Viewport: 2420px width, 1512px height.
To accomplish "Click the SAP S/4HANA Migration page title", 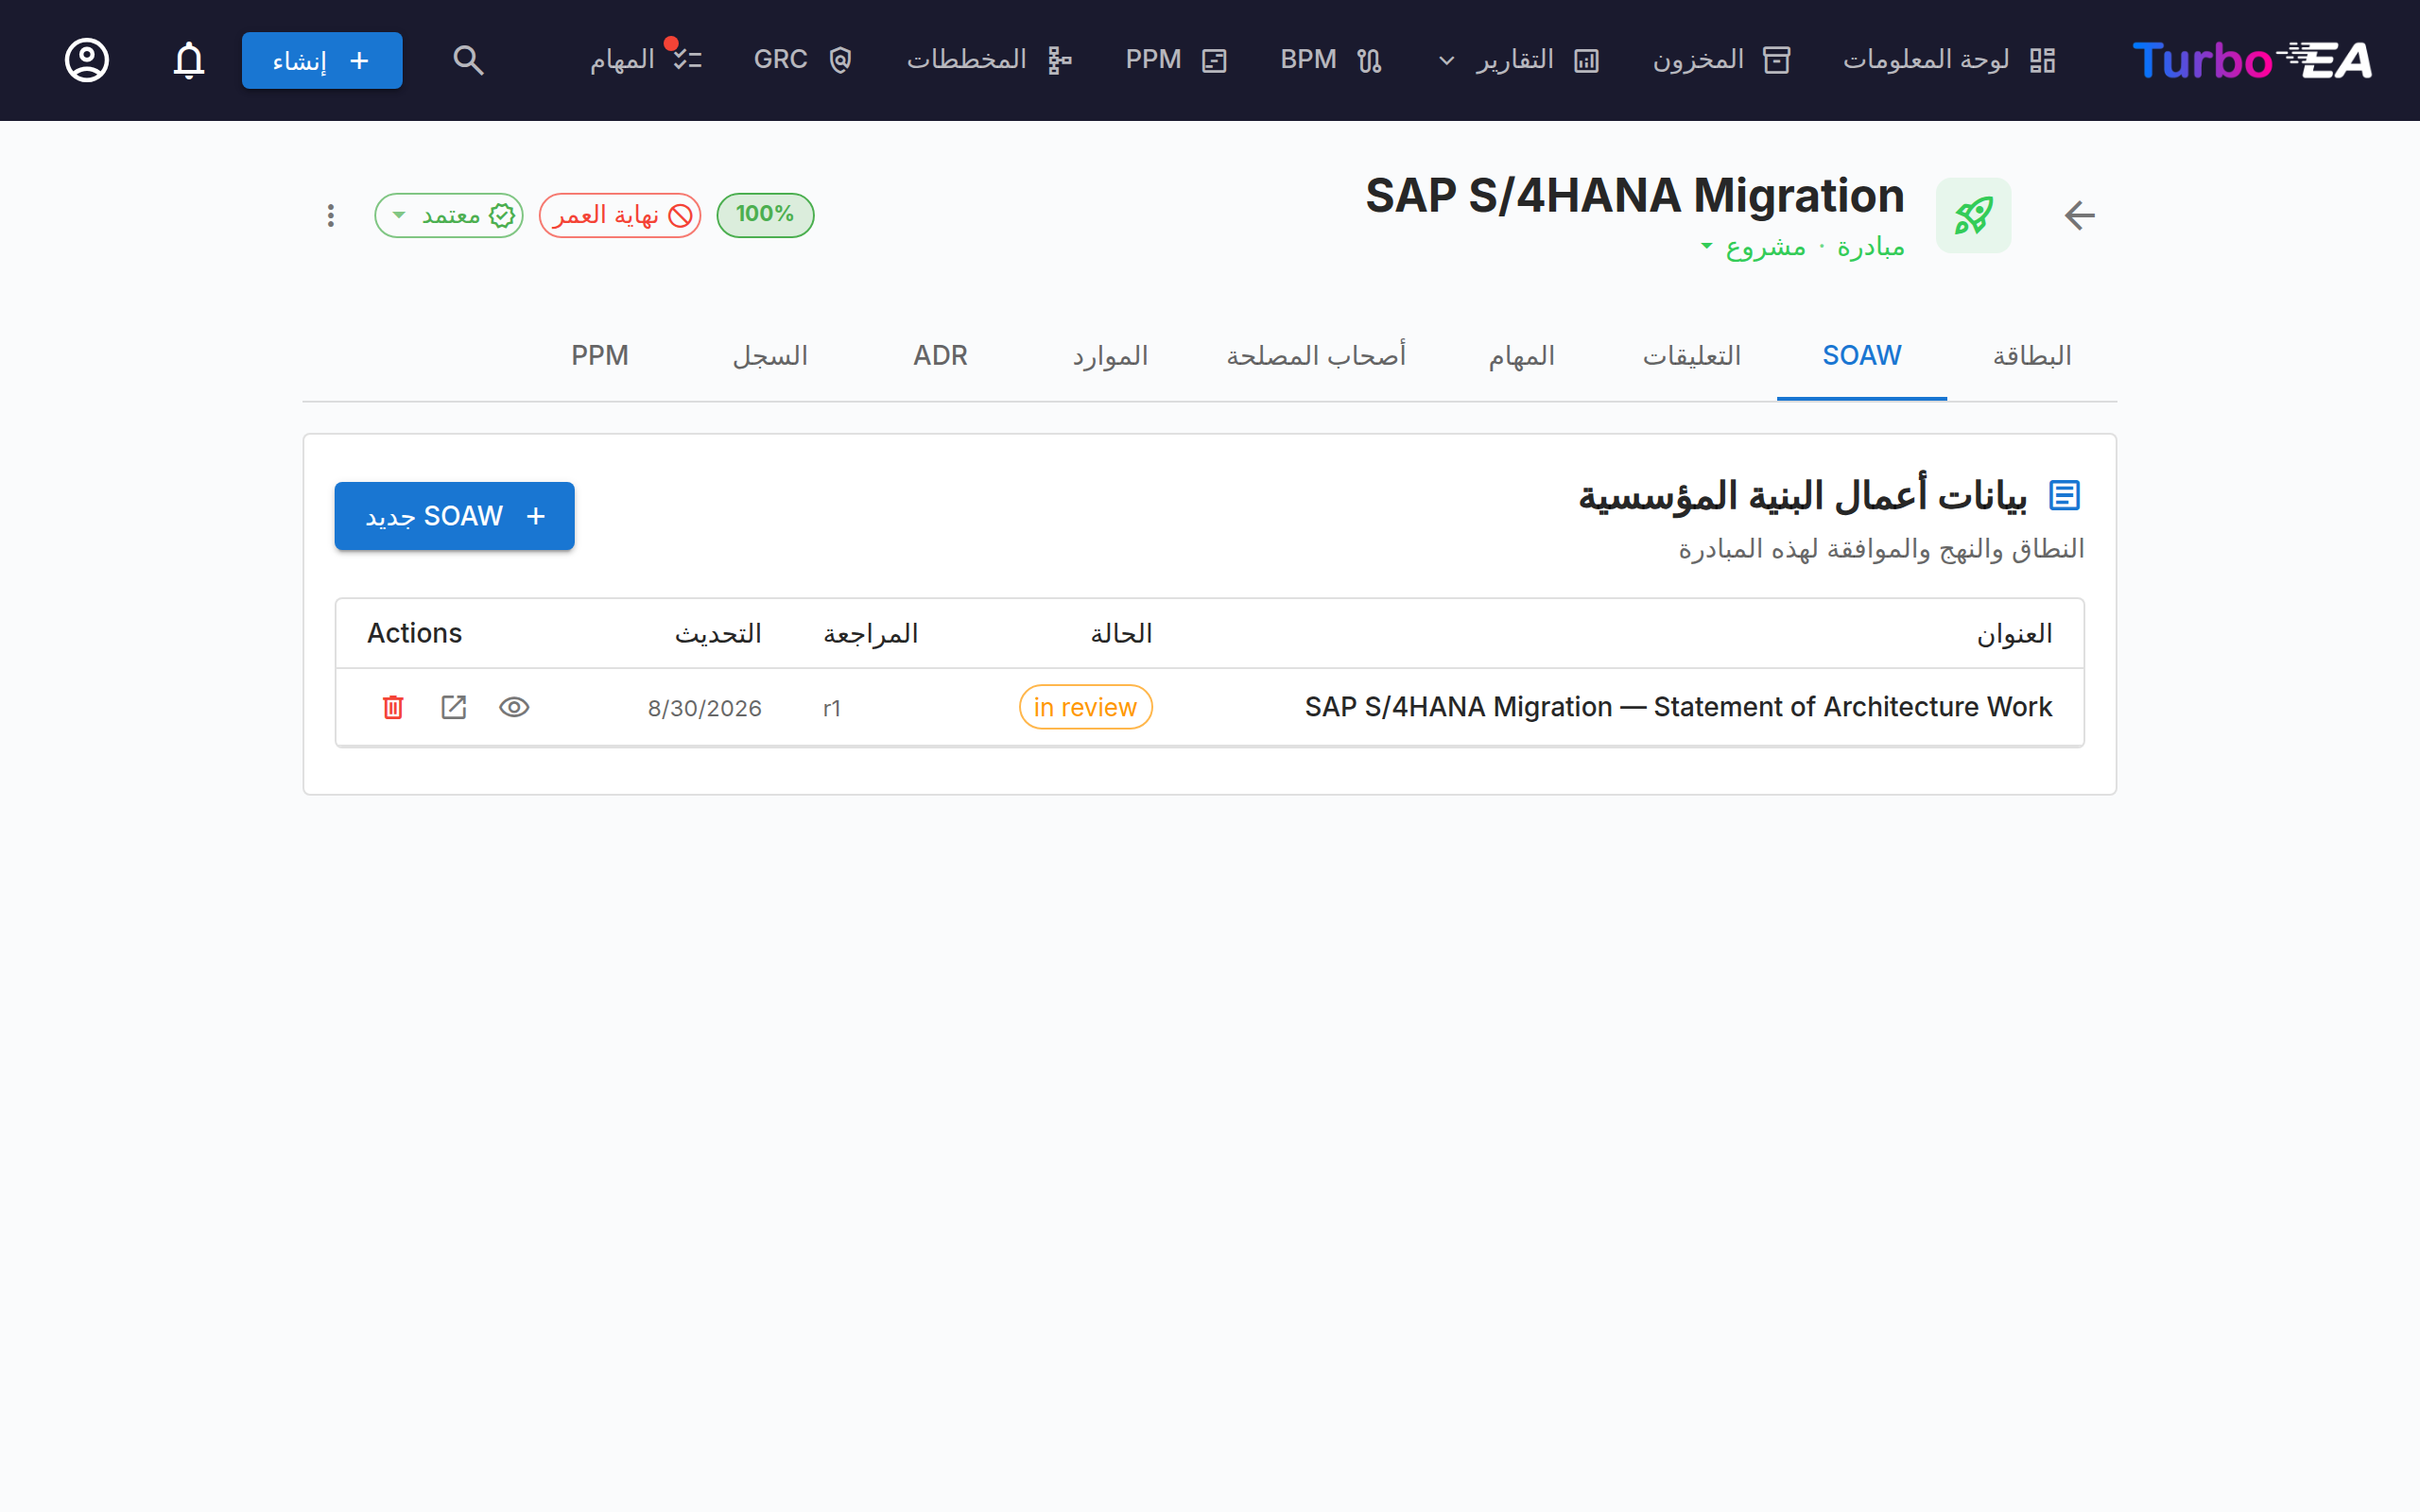I will click(x=1634, y=196).
